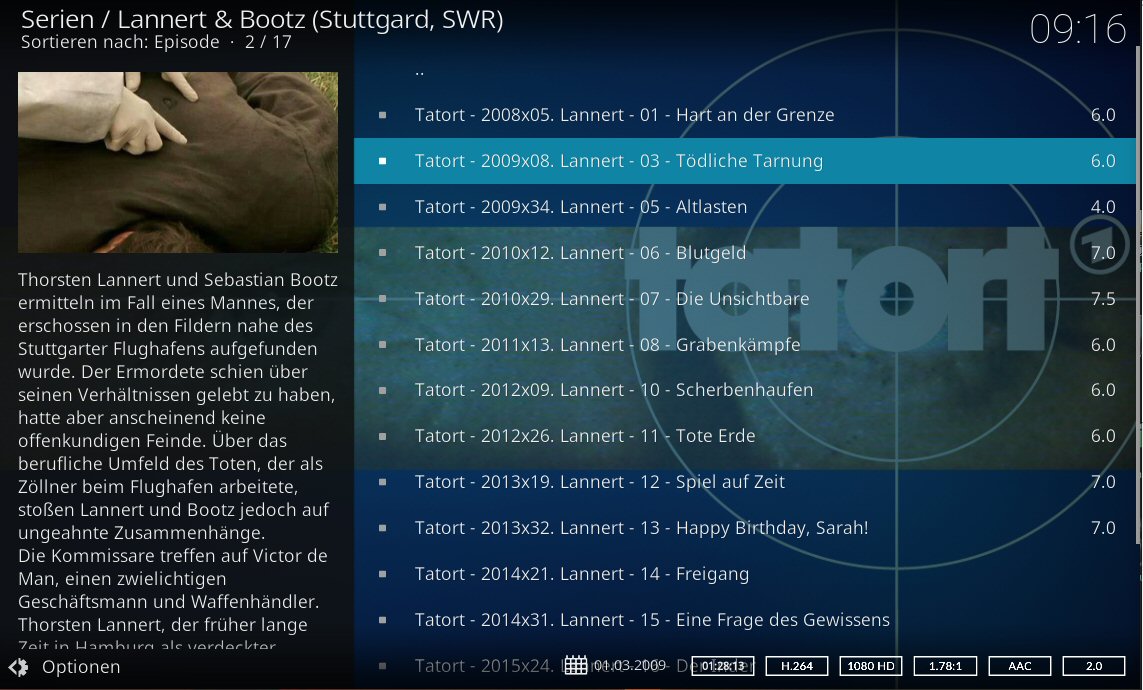
Task: Click the bullet icon beside 'Blutgeld'
Action: pos(383,252)
